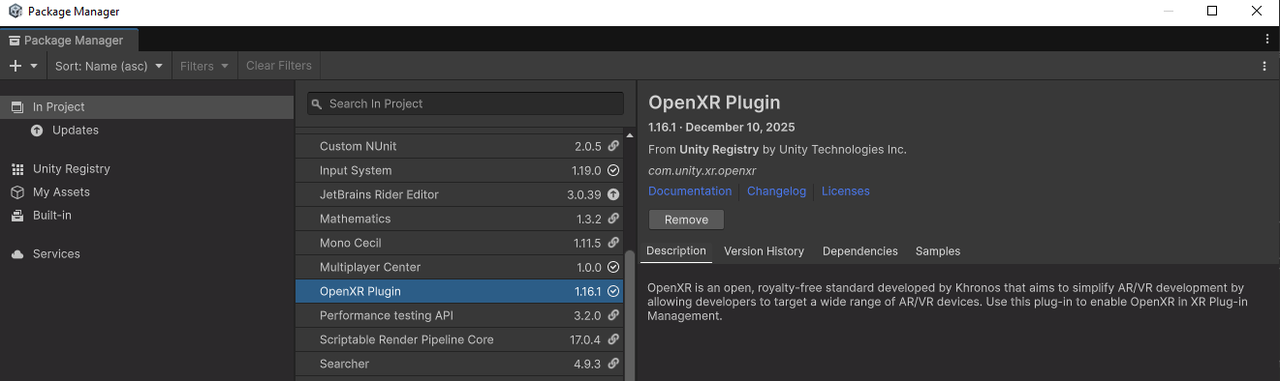Screen dimensions: 1280x381
Task: Select Updates in the sidebar
Action: 147,130
